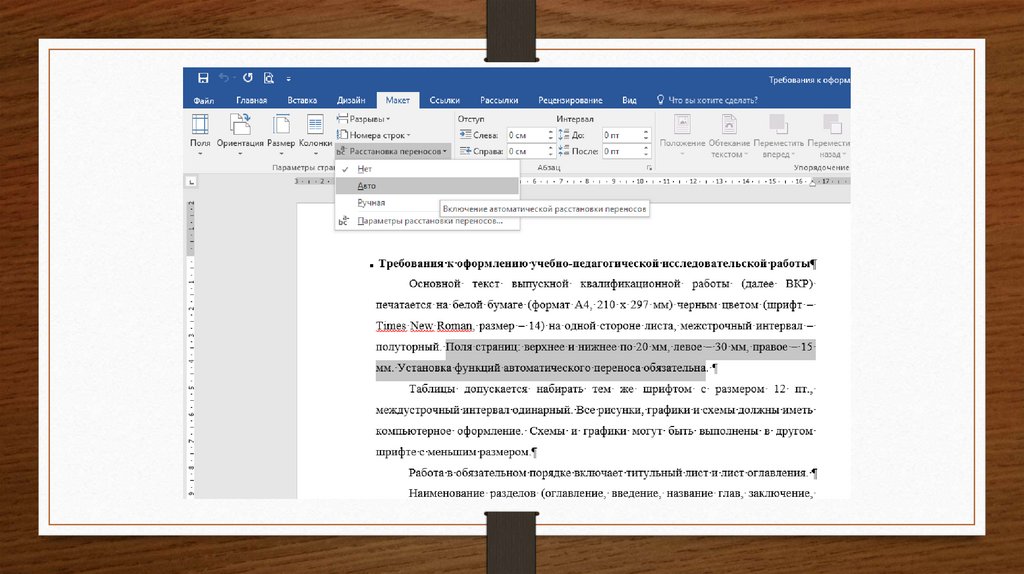This screenshot has height=574, width=1024.
Task: Open Параметры расстановки переносов settings
Action: (x=429, y=220)
